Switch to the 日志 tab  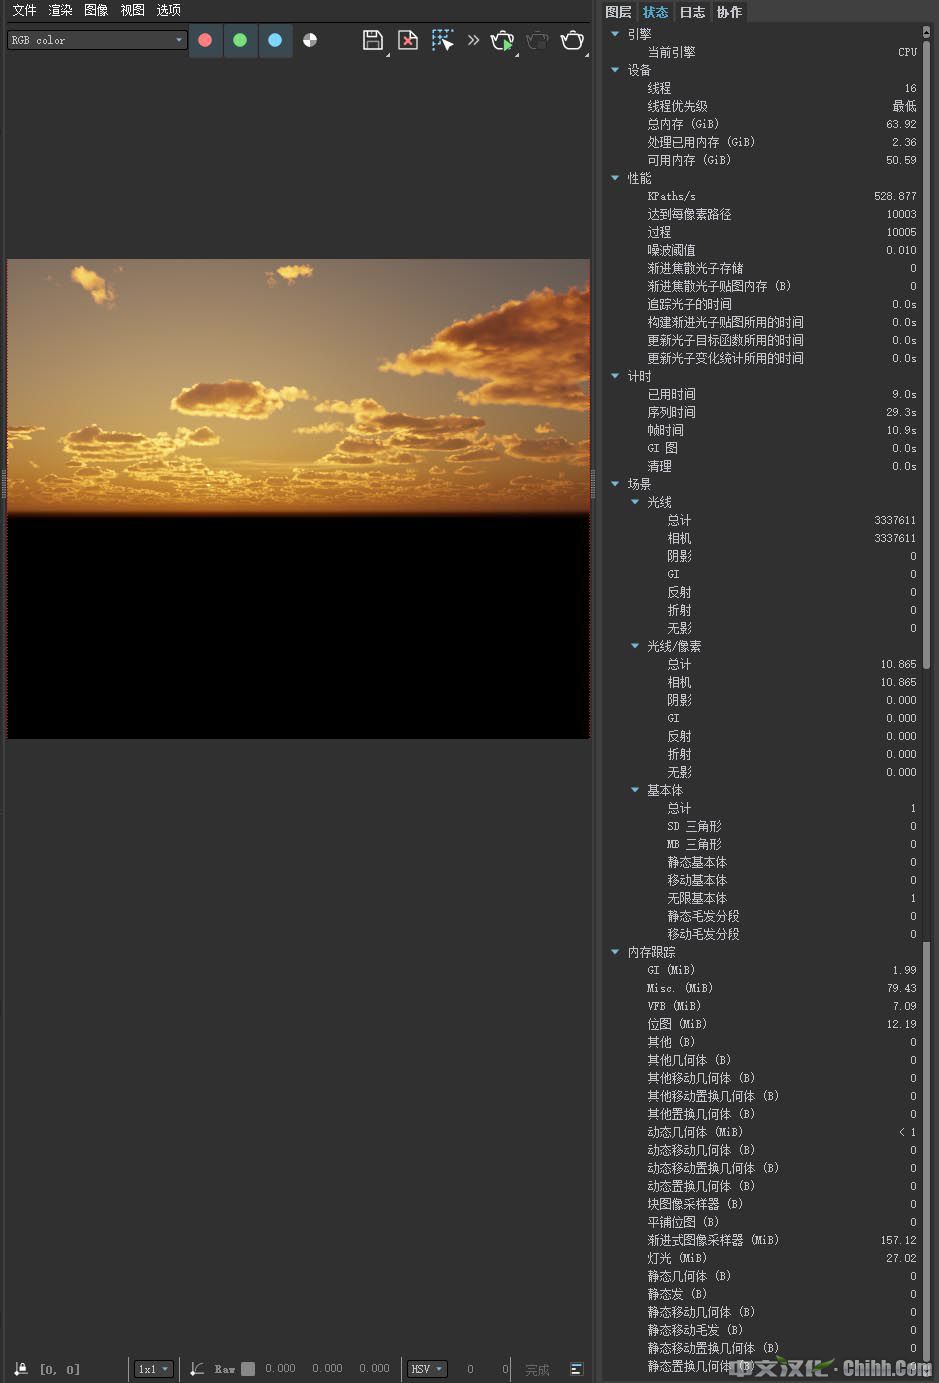pos(692,12)
